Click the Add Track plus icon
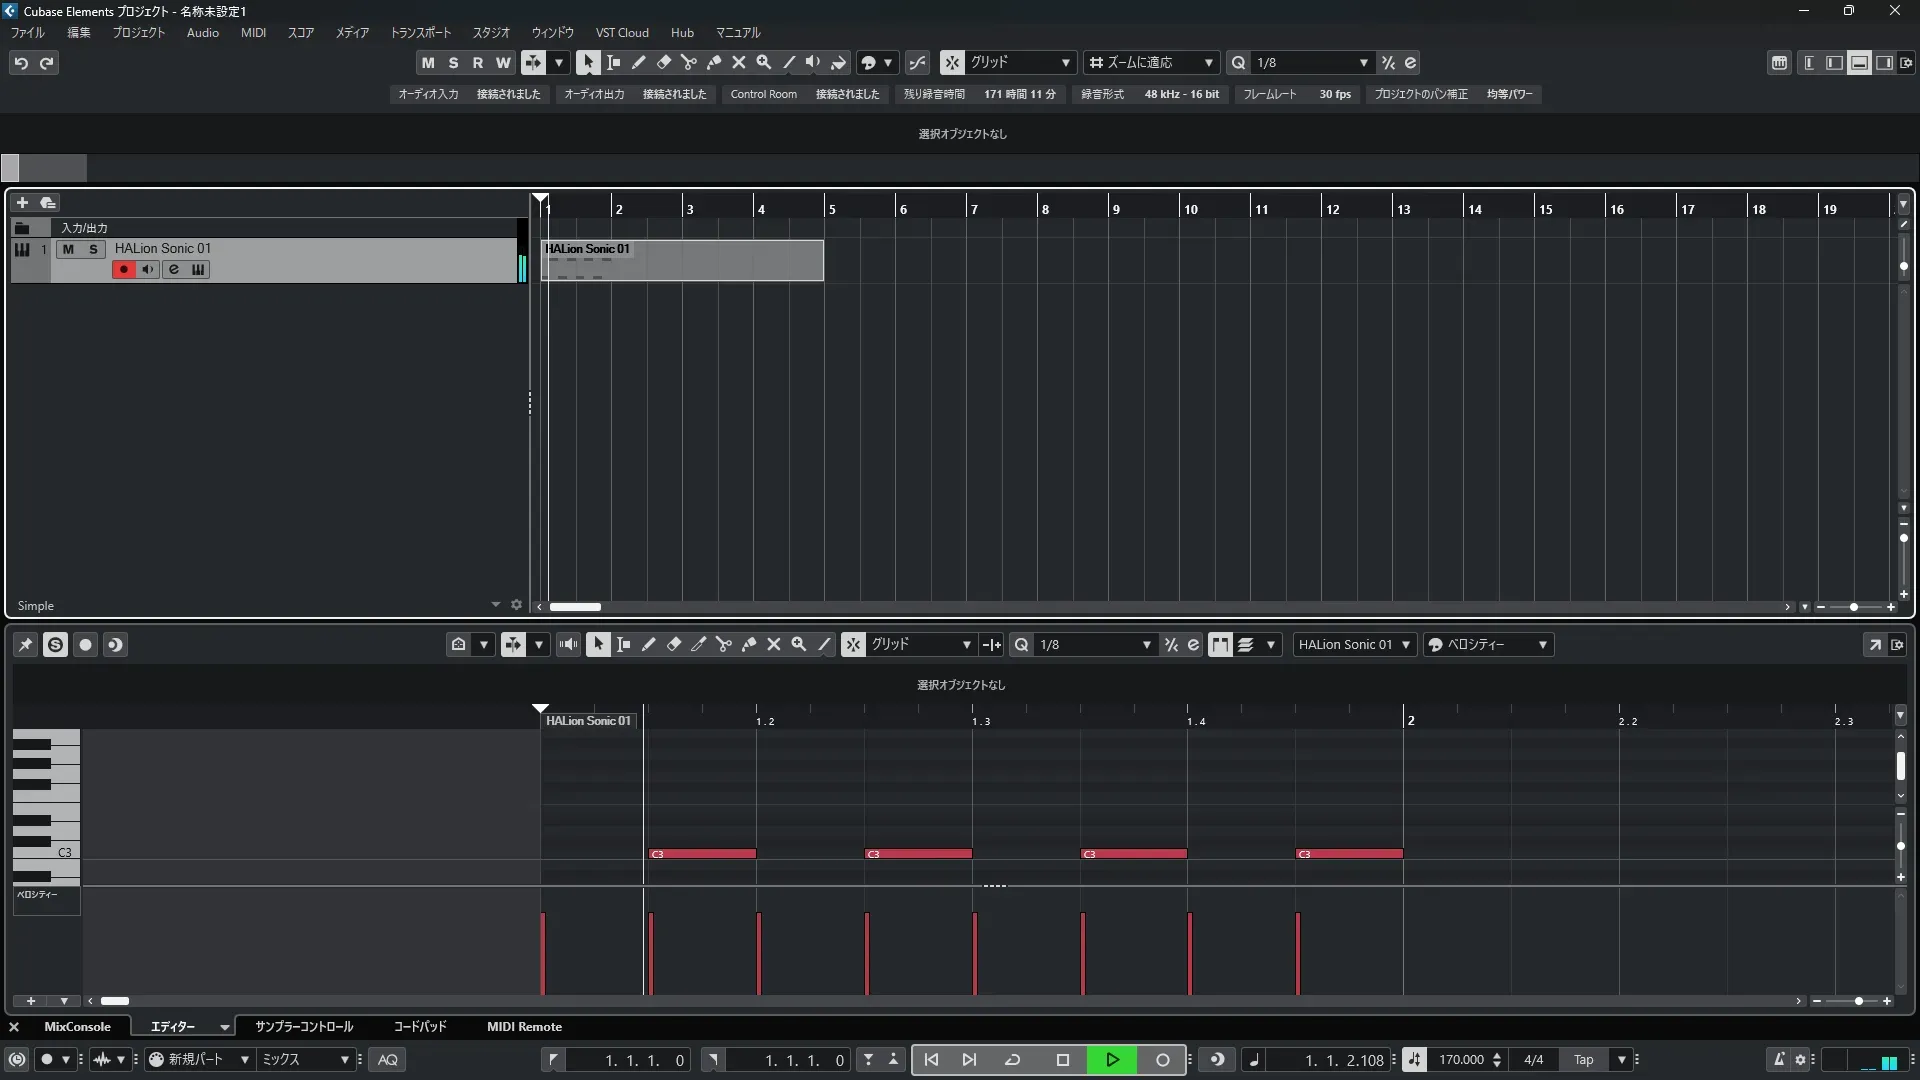 click(x=22, y=202)
